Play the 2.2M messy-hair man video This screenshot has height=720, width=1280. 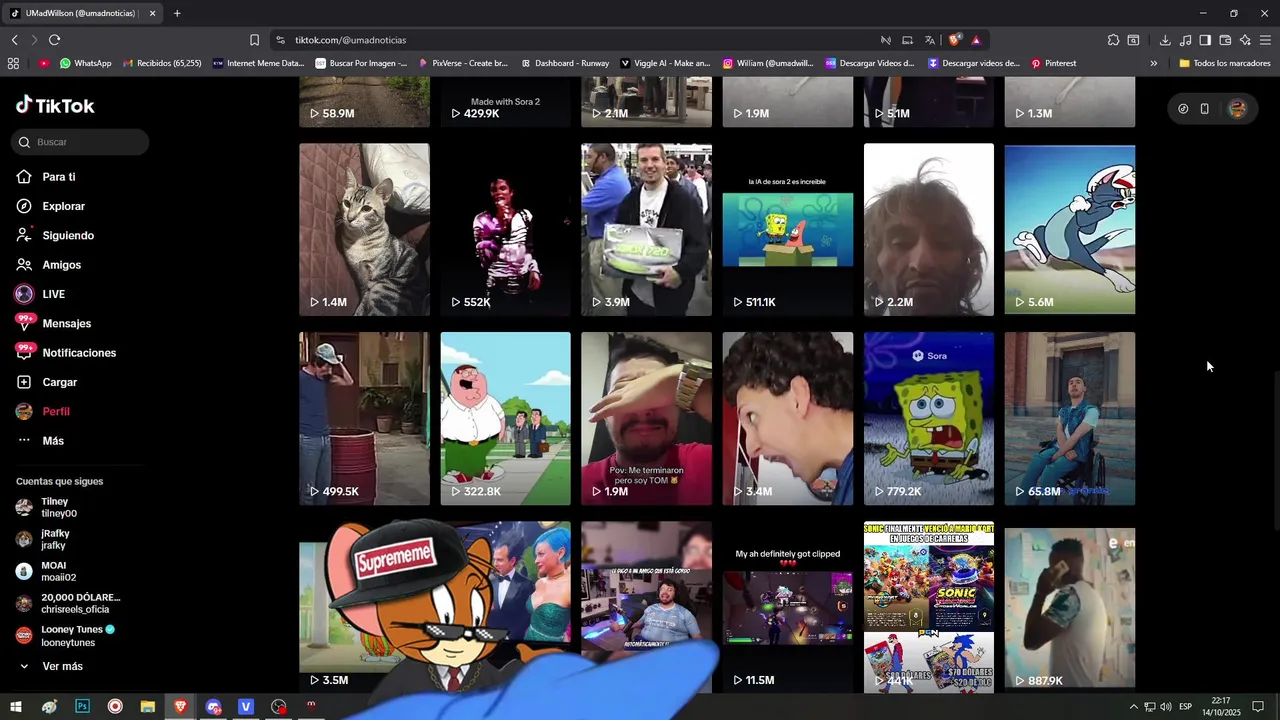[929, 229]
